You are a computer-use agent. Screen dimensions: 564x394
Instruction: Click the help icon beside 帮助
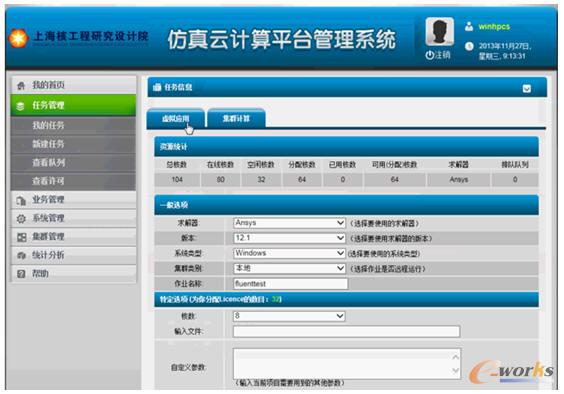[x=21, y=274]
